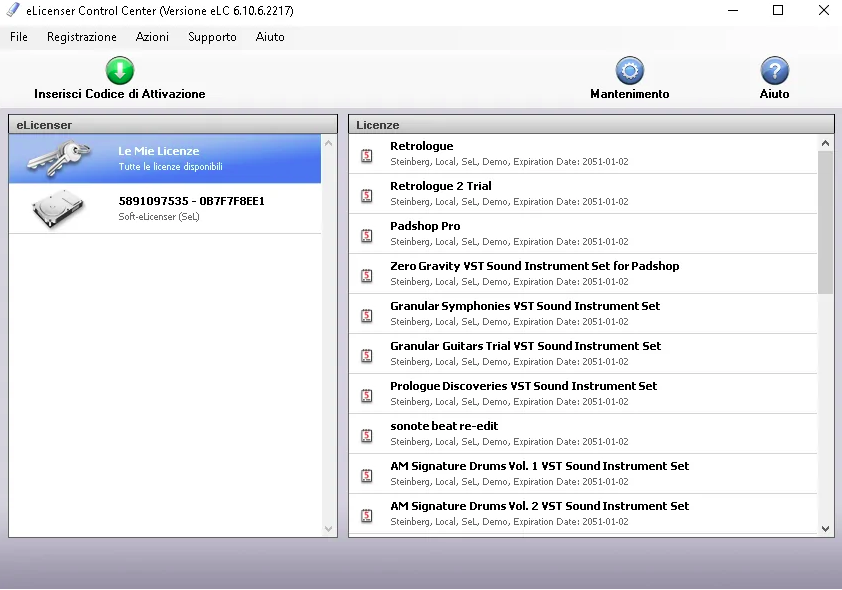The width and height of the screenshot is (842, 590).
Task: Click the license icon beside sonote beat re-edit
Action: pos(367,435)
